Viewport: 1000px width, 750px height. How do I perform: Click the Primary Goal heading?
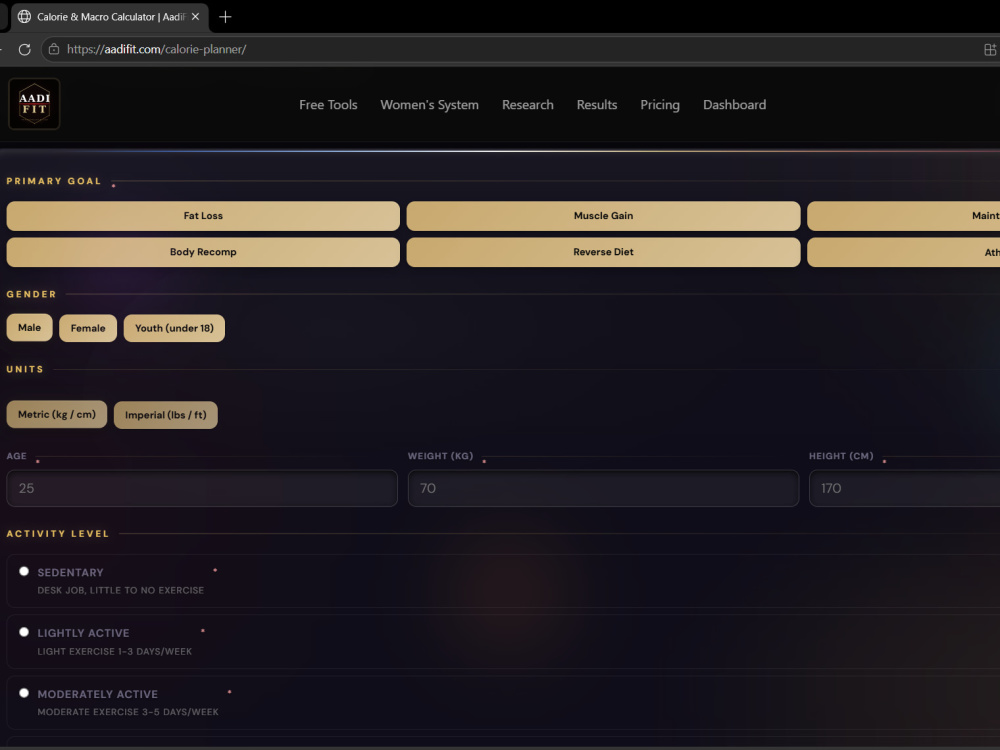pyautogui.click(x=54, y=181)
